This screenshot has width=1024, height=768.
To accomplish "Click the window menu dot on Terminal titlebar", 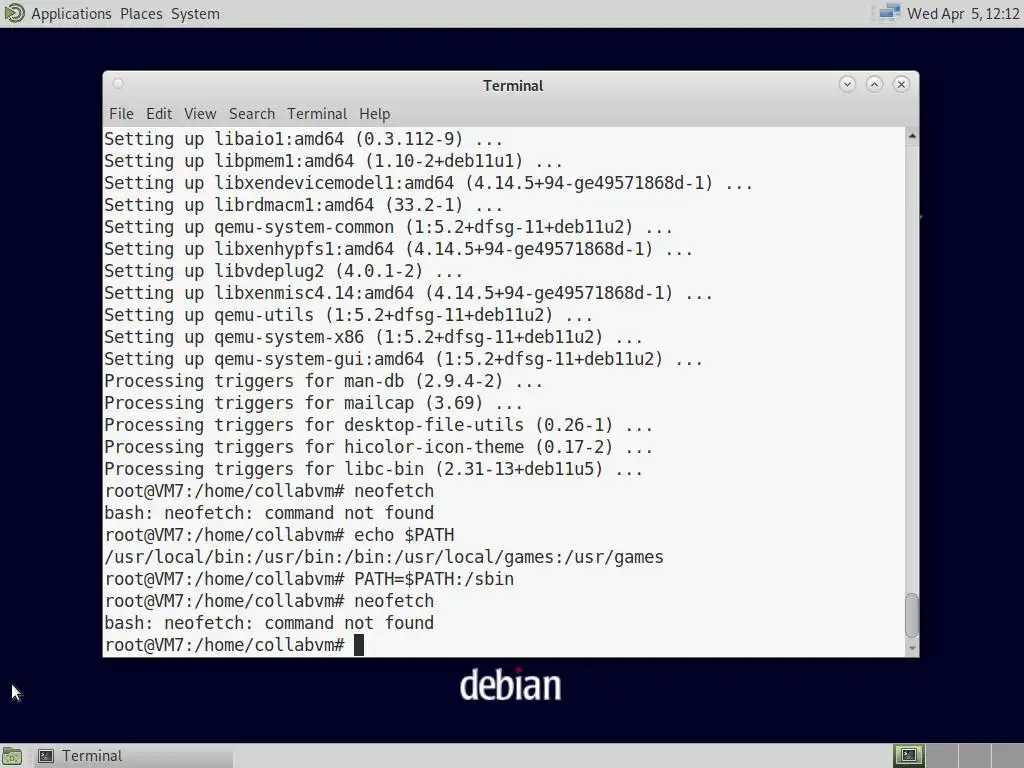I will [x=118, y=84].
